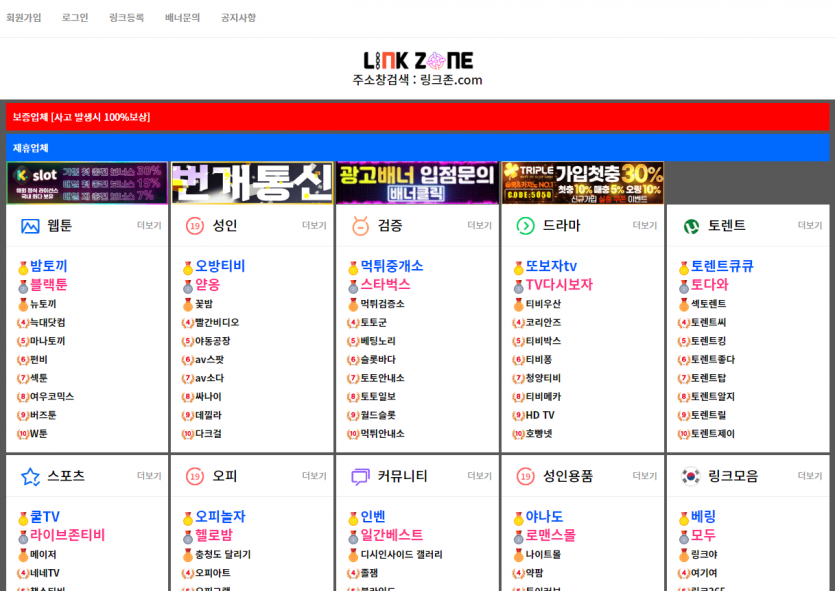Click the gold medal beside 쿨TV
Viewport: 835px width, 591px height.
(x=23, y=518)
